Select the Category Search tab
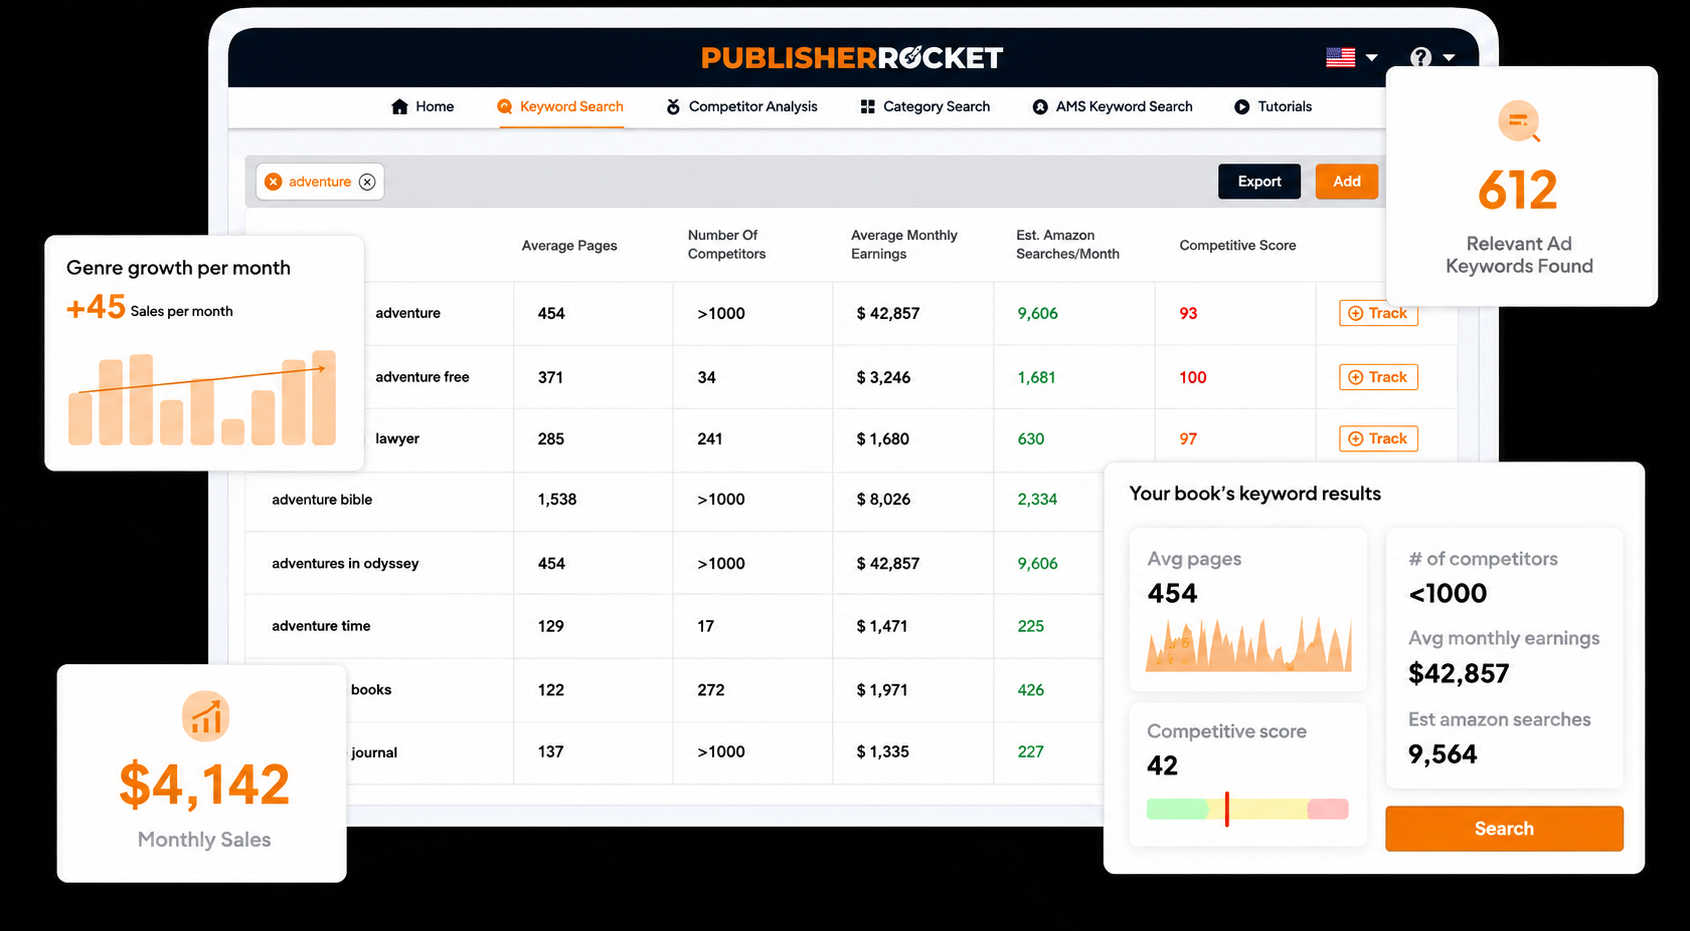Image resolution: width=1690 pixels, height=931 pixels. pos(926,107)
